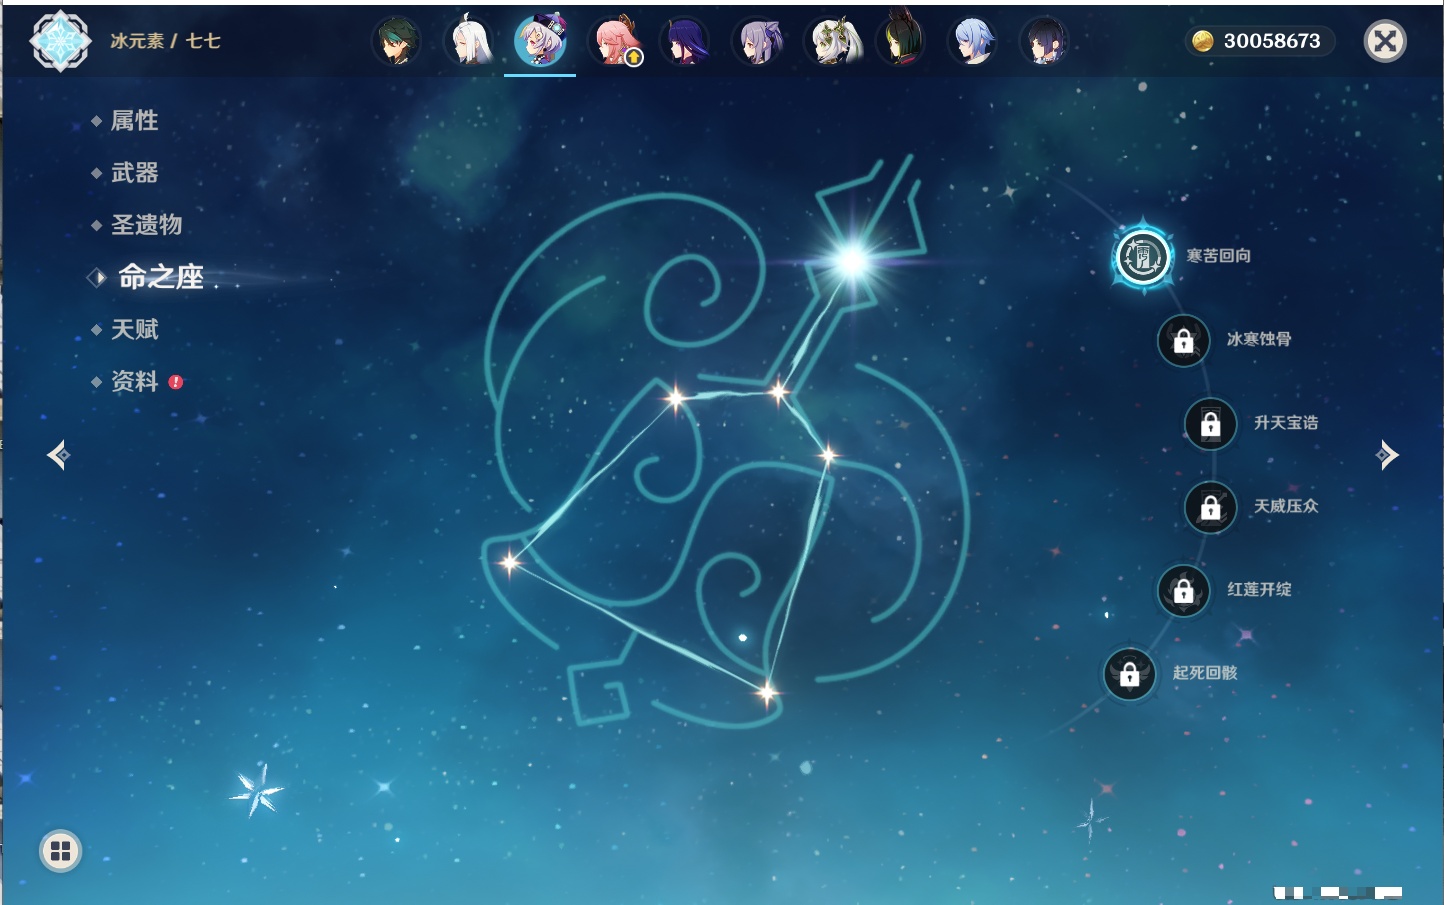Screen dimensions: 1444x905
Task: Open the four-square grid menu button
Action: tap(60, 851)
